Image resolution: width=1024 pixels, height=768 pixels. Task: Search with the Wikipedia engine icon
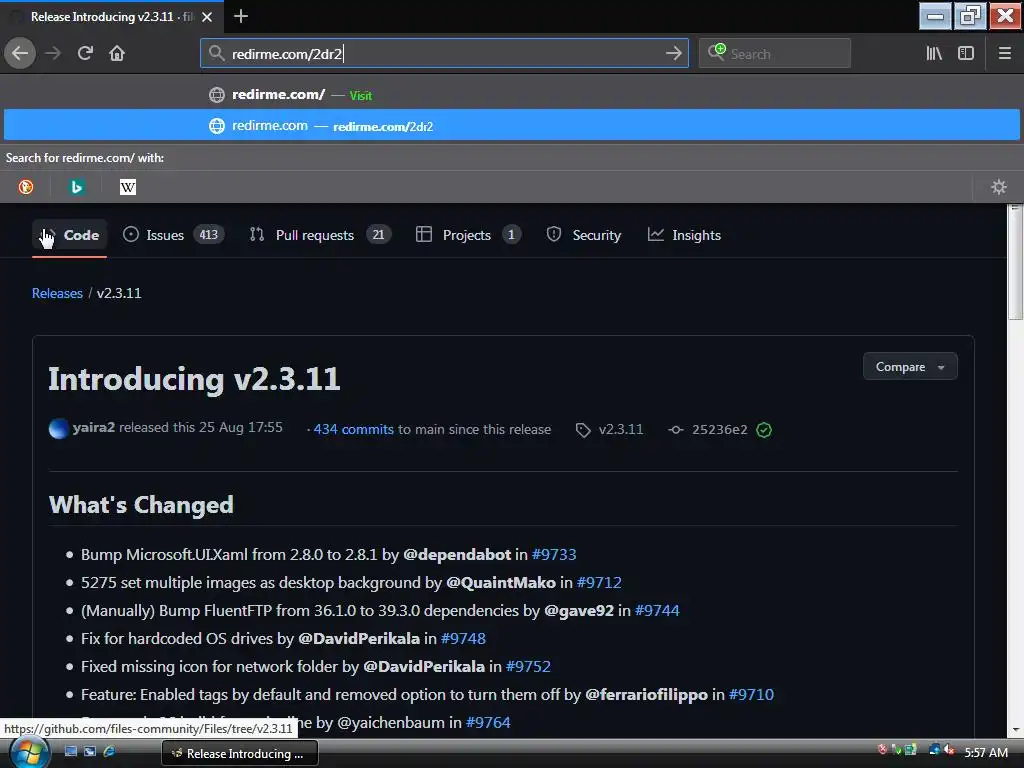[x=128, y=187]
